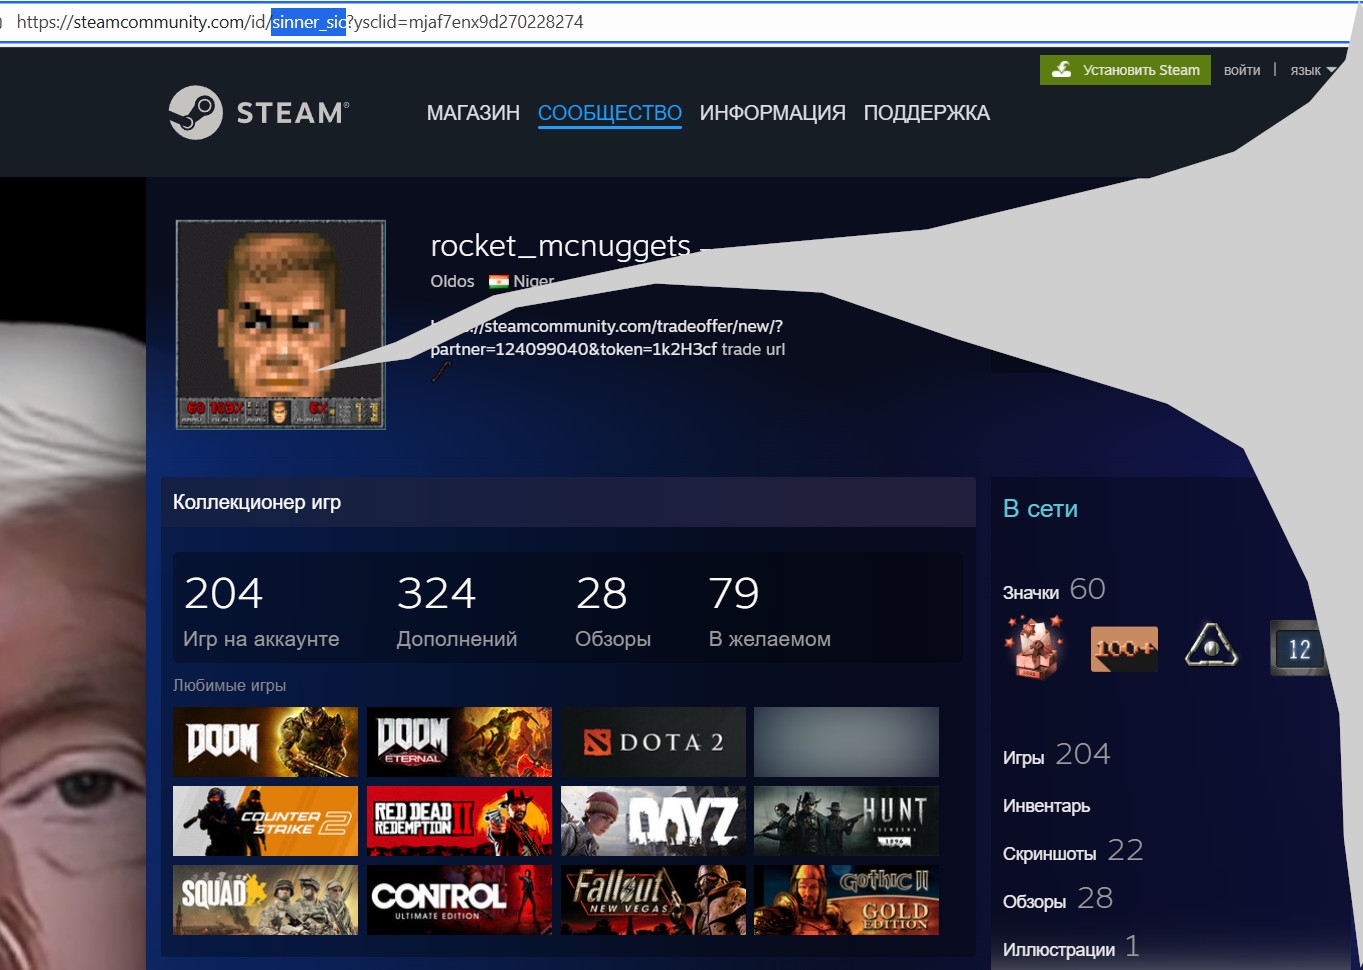Open the ИНФОРМАЦИЯ menu
Screen dimensions: 1363x970
click(773, 113)
